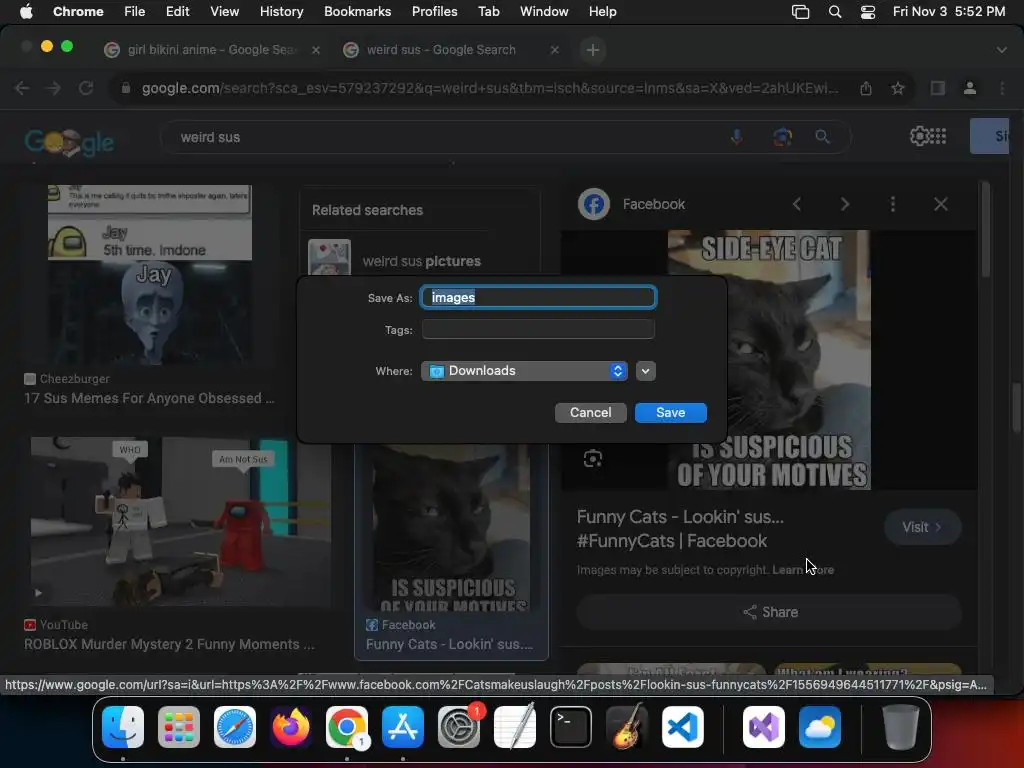The height and width of the screenshot is (768, 1024).
Task: Open a new tab with plus button
Action: tap(592, 50)
